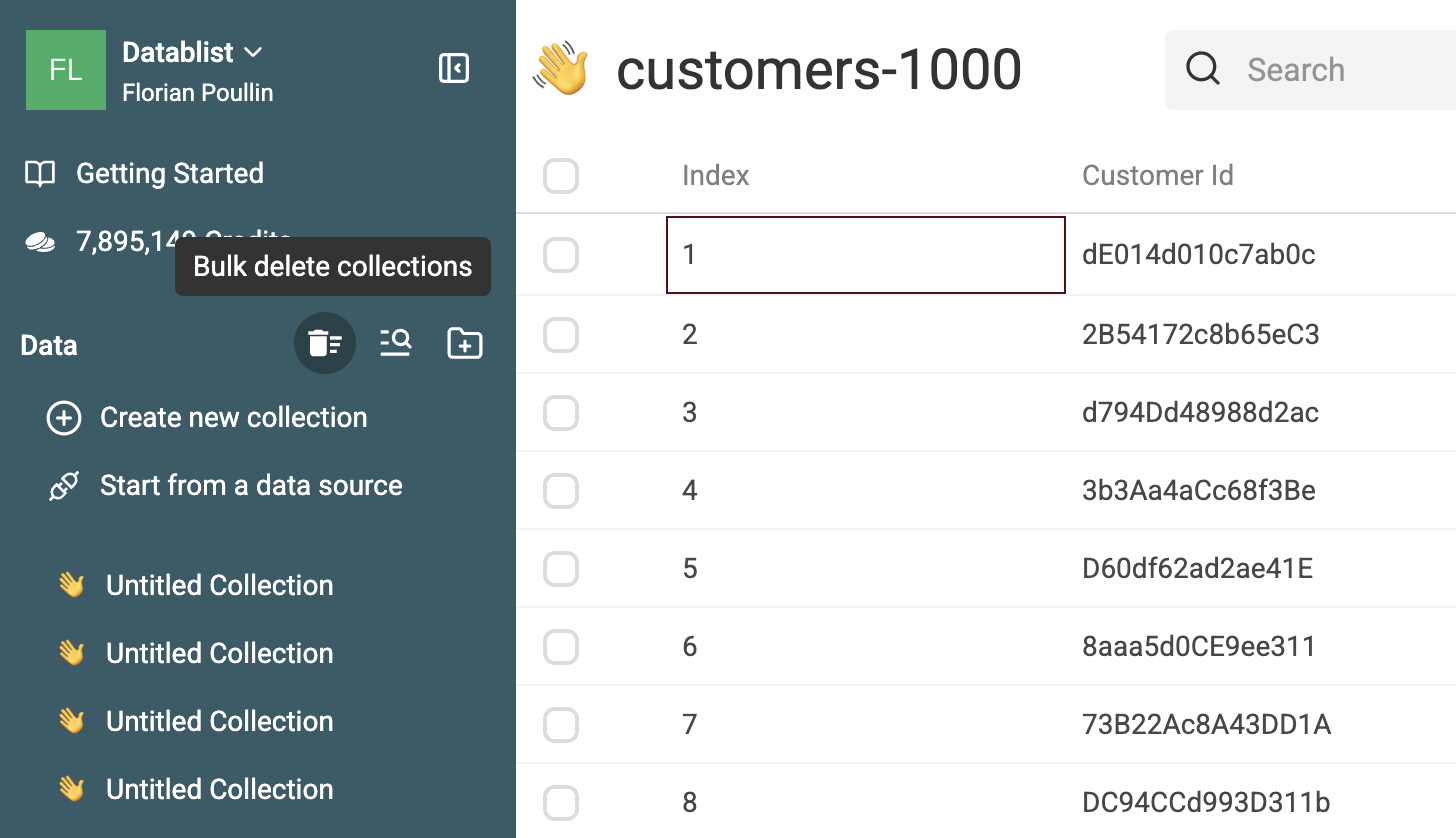Click customer id D60df62ad2ae41E
The height and width of the screenshot is (838, 1456).
pos(1198,568)
